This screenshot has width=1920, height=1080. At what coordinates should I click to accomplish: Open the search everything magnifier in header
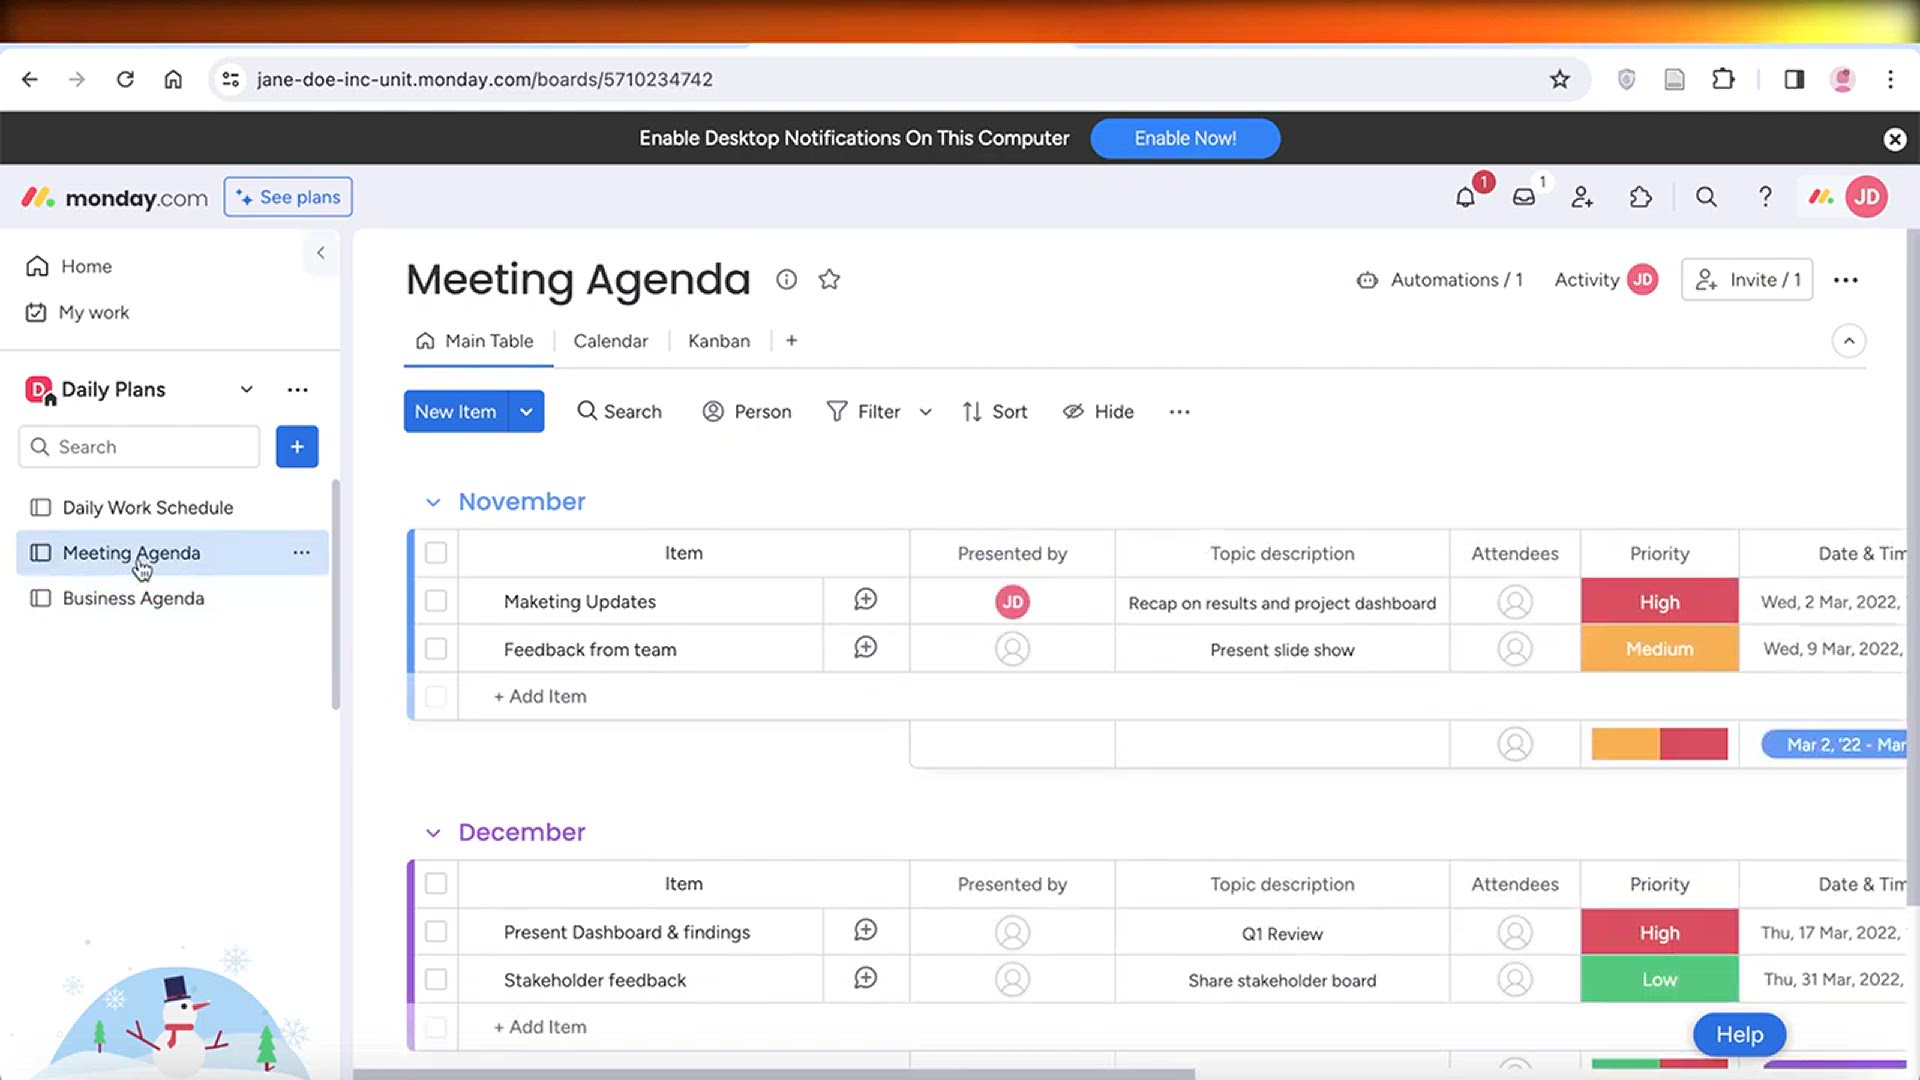point(1706,197)
